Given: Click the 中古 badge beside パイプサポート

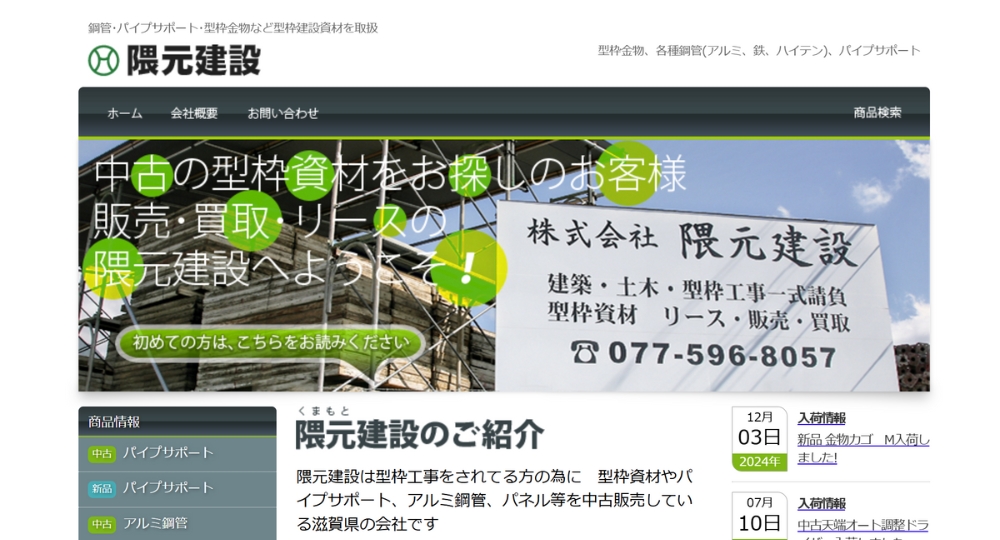Looking at the screenshot, I should pos(101,454).
